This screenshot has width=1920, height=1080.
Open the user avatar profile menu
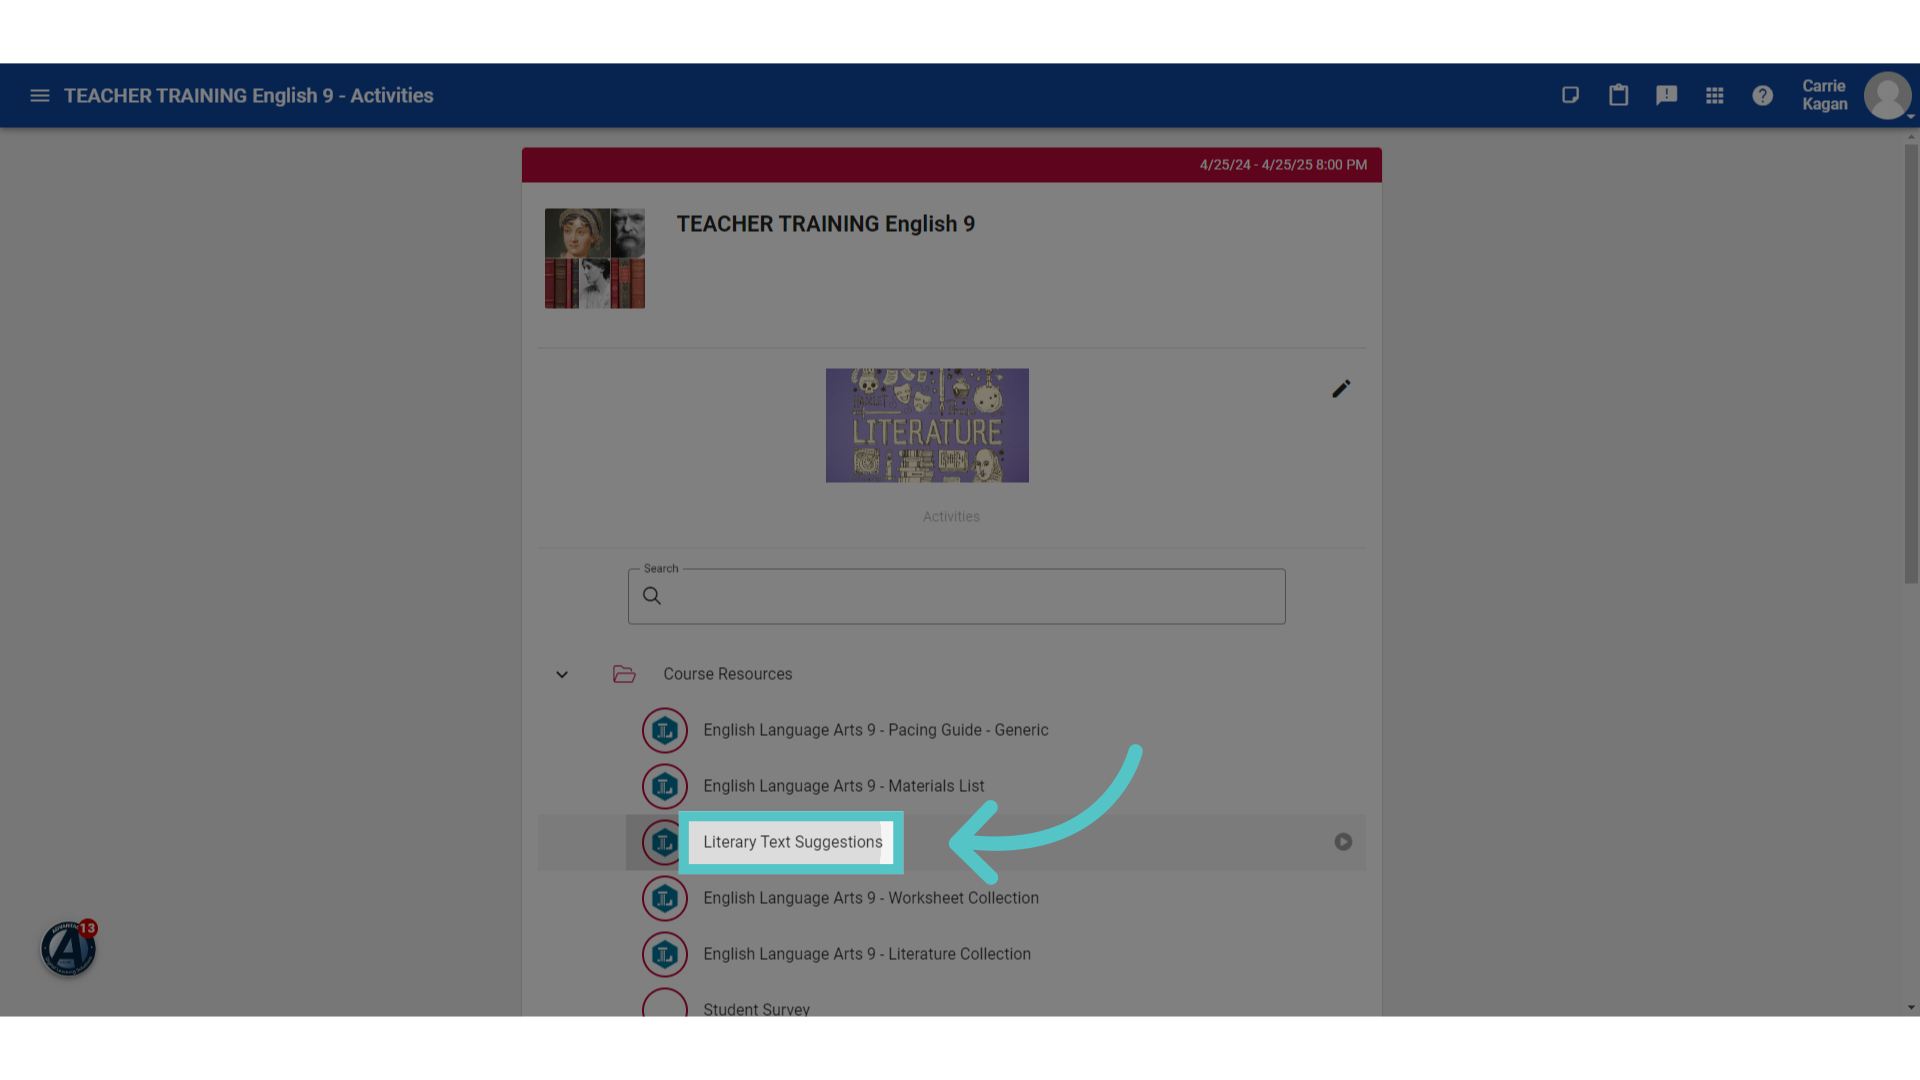tap(1887, 96)
